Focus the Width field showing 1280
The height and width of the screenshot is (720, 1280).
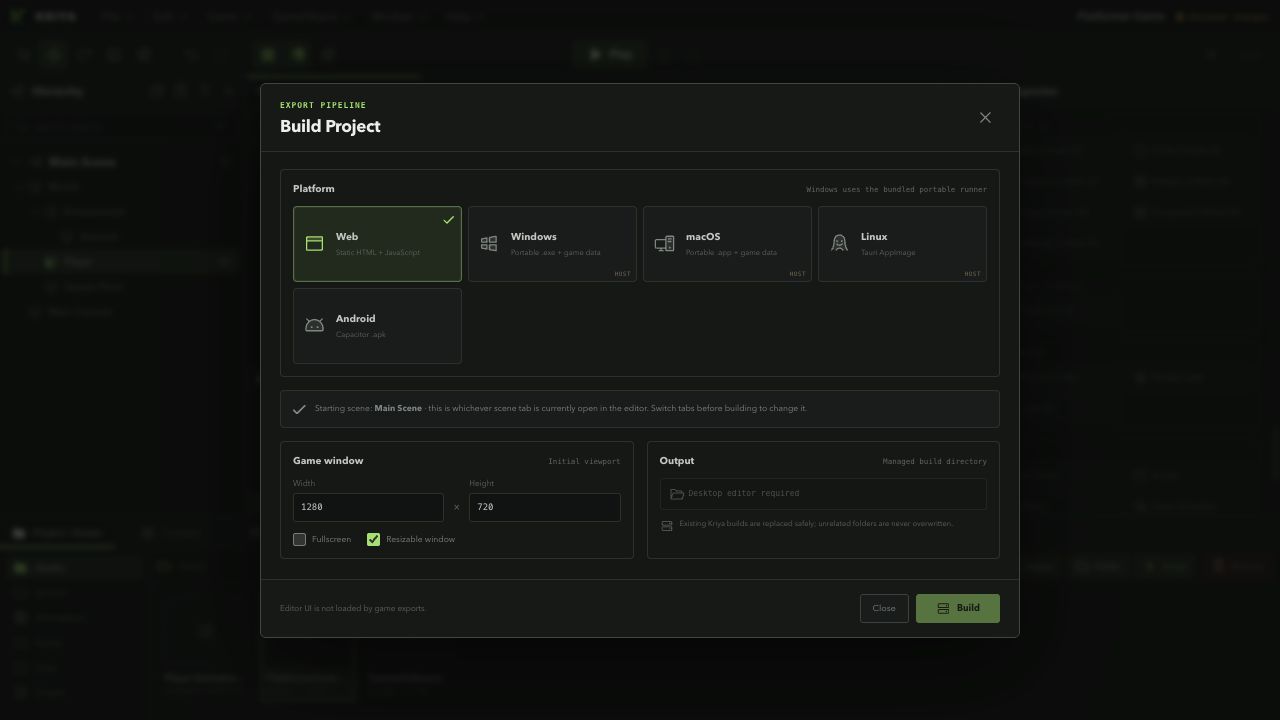tap(368, 507)
